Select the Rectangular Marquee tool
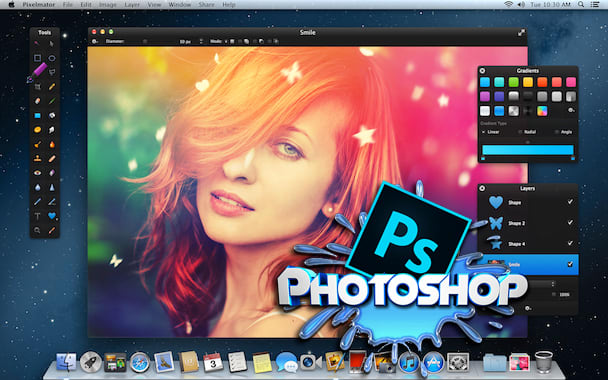 (37, 58)
